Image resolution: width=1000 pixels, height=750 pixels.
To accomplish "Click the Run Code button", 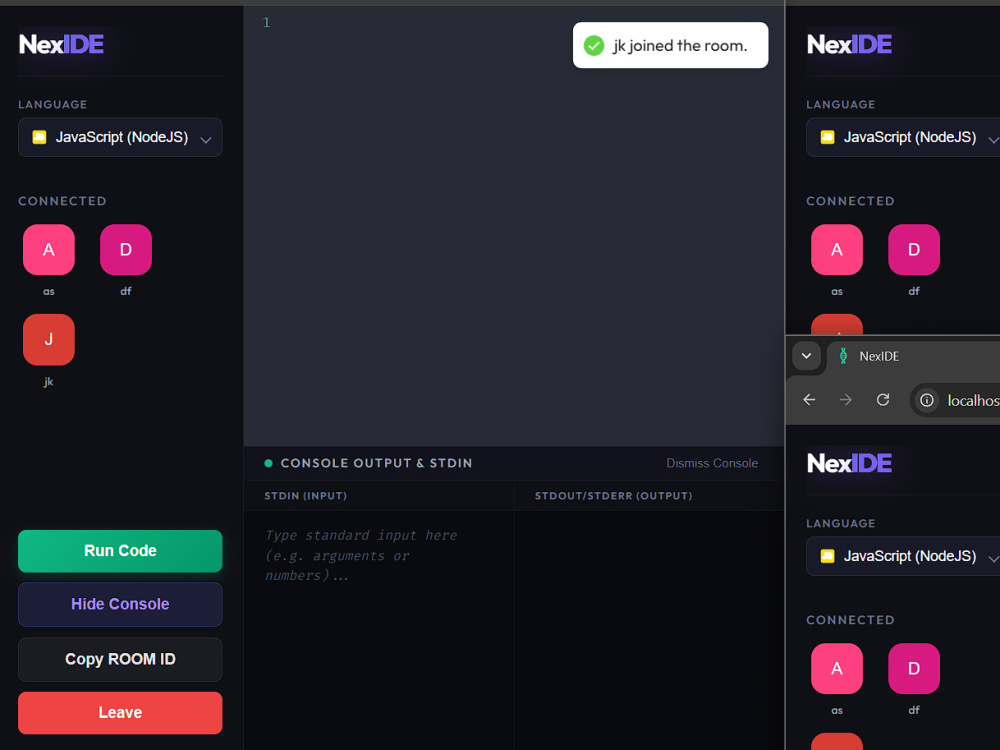I will click(120, 551).
